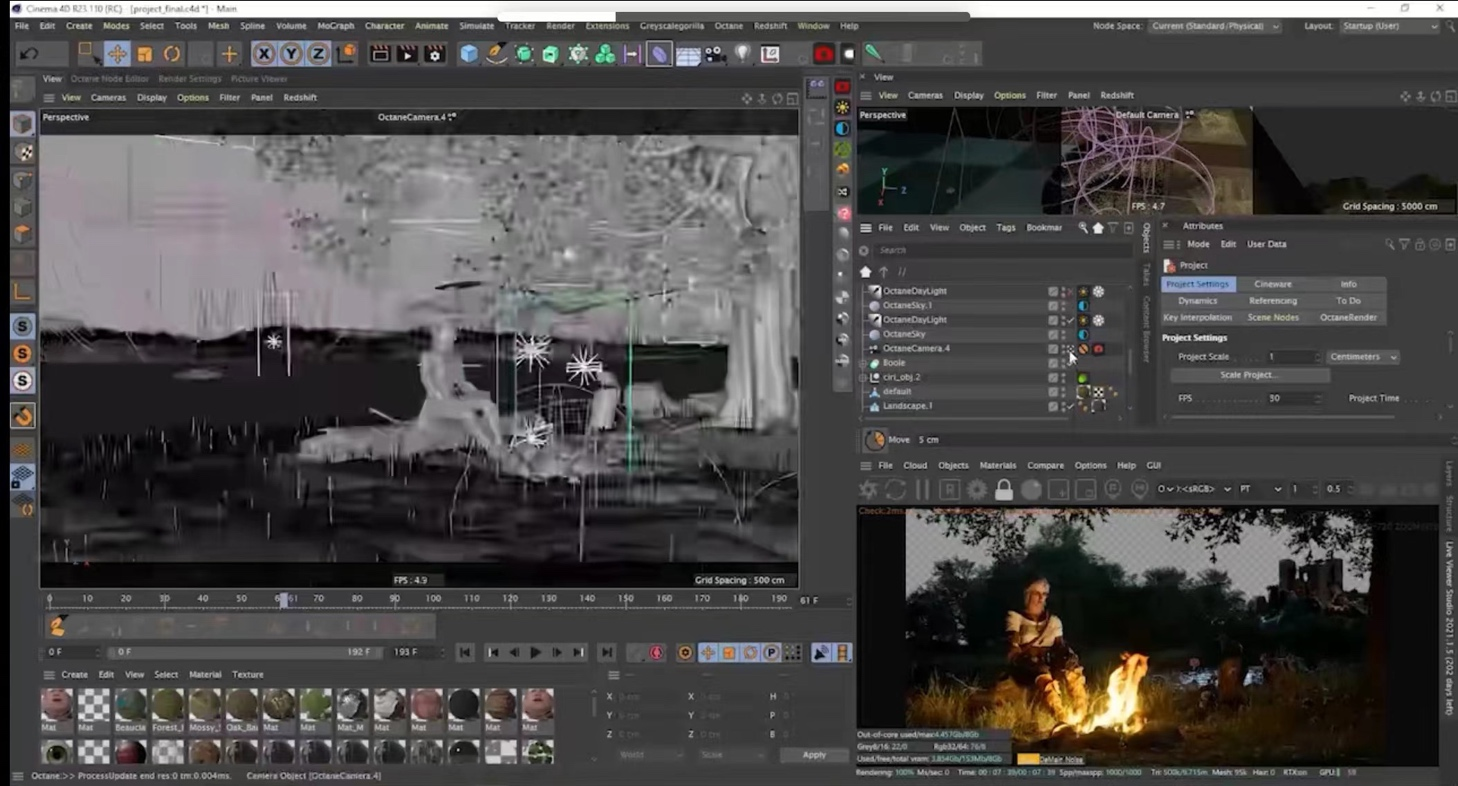
Task: Open the File menu in main menu bar
Action: pos(21,26)
